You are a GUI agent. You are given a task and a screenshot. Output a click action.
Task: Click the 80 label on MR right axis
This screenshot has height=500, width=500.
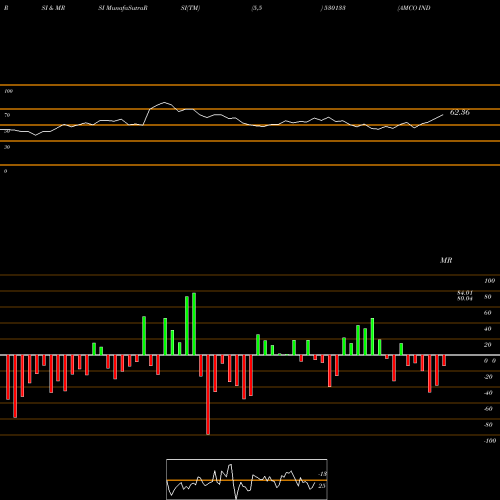[487, 297]
